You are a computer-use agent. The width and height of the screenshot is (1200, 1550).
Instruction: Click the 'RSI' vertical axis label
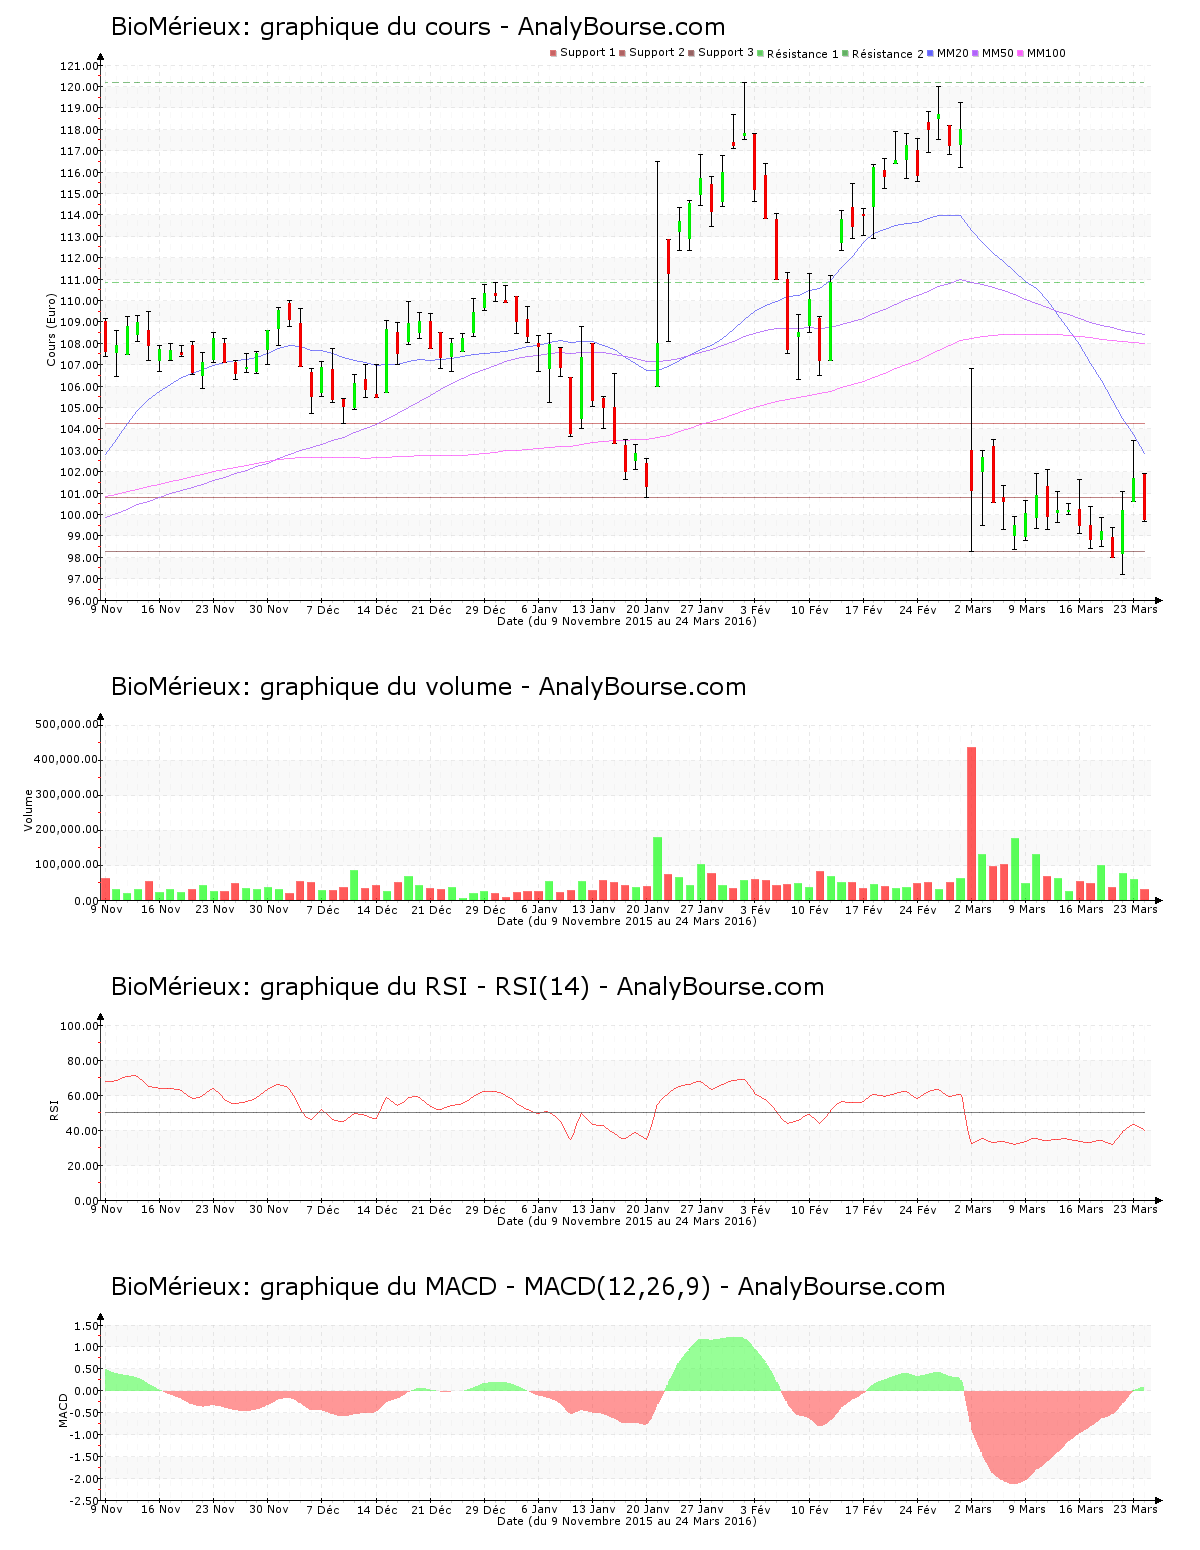click(x=53, y=1109)
